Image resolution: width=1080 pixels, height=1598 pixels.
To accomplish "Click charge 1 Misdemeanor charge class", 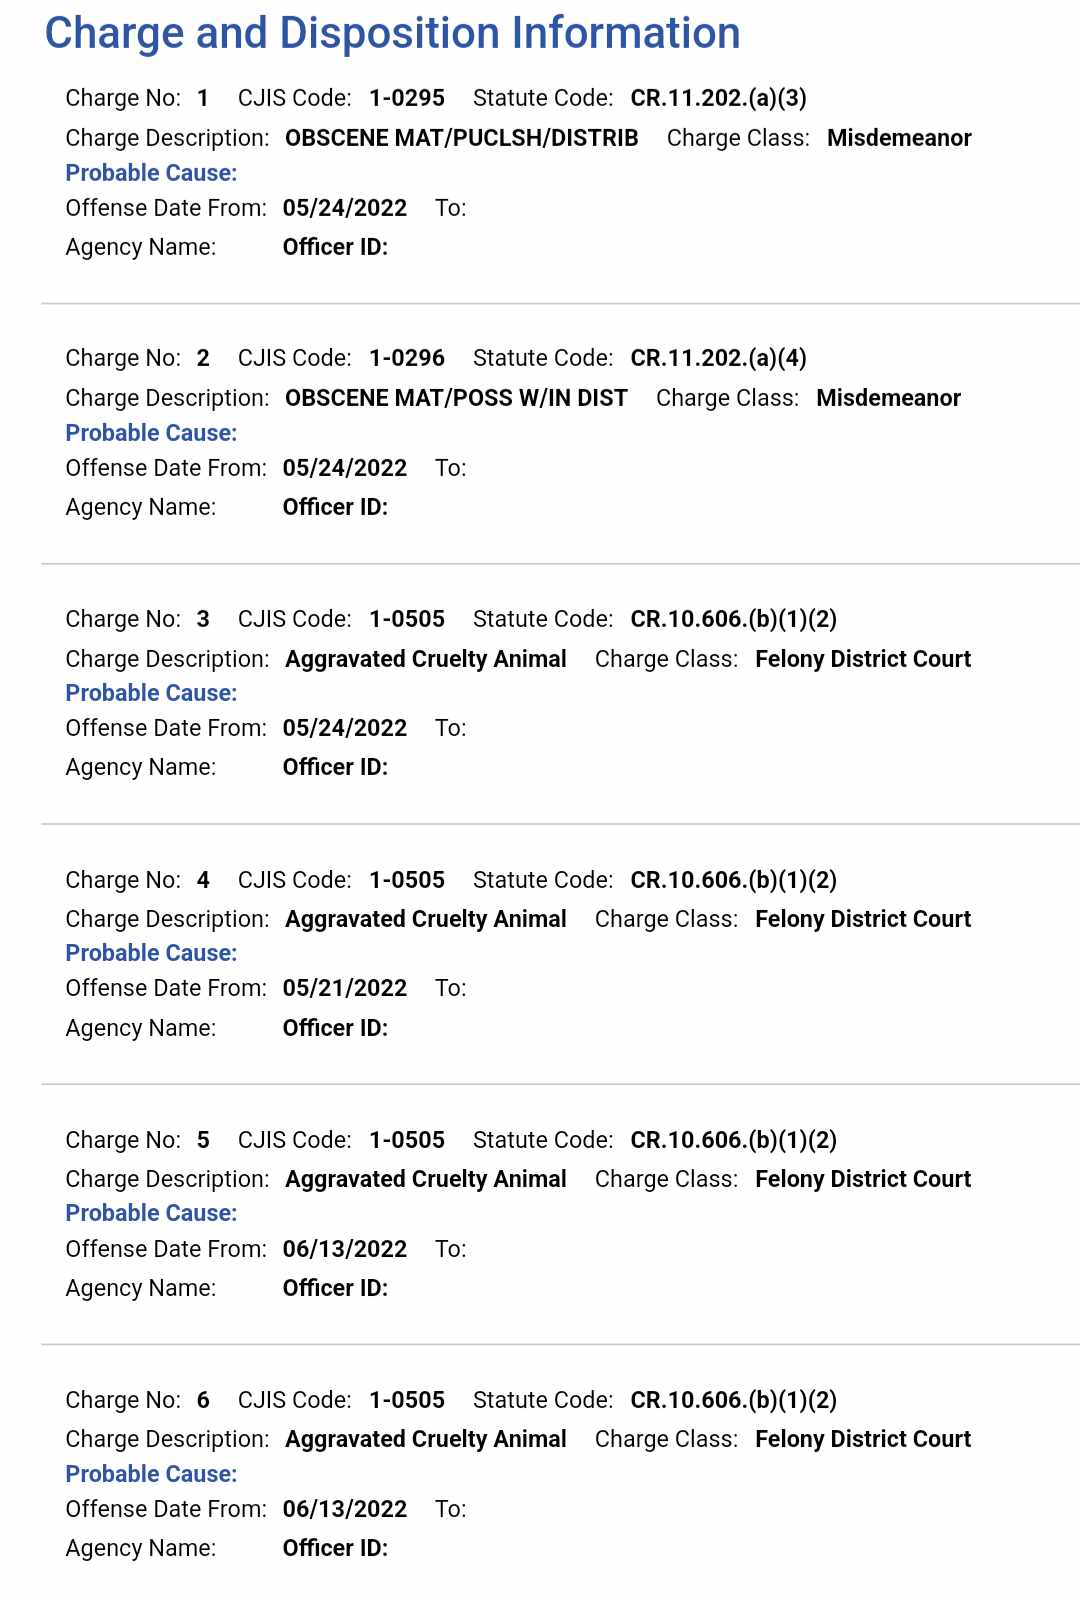I will pos(899,138).
